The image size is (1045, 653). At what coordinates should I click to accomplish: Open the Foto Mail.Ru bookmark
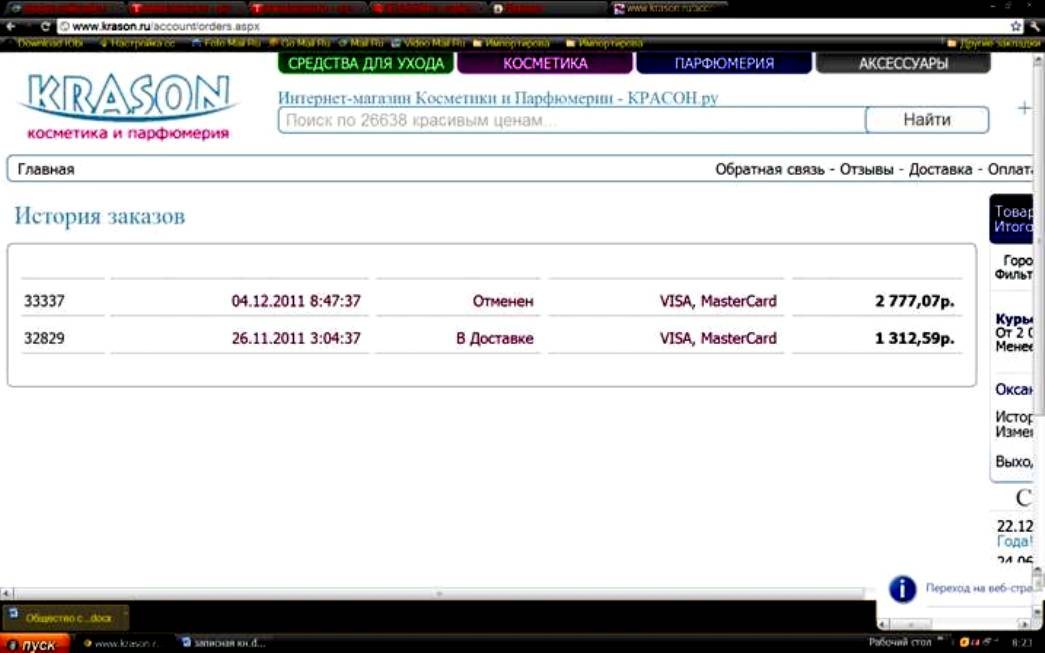227,43
